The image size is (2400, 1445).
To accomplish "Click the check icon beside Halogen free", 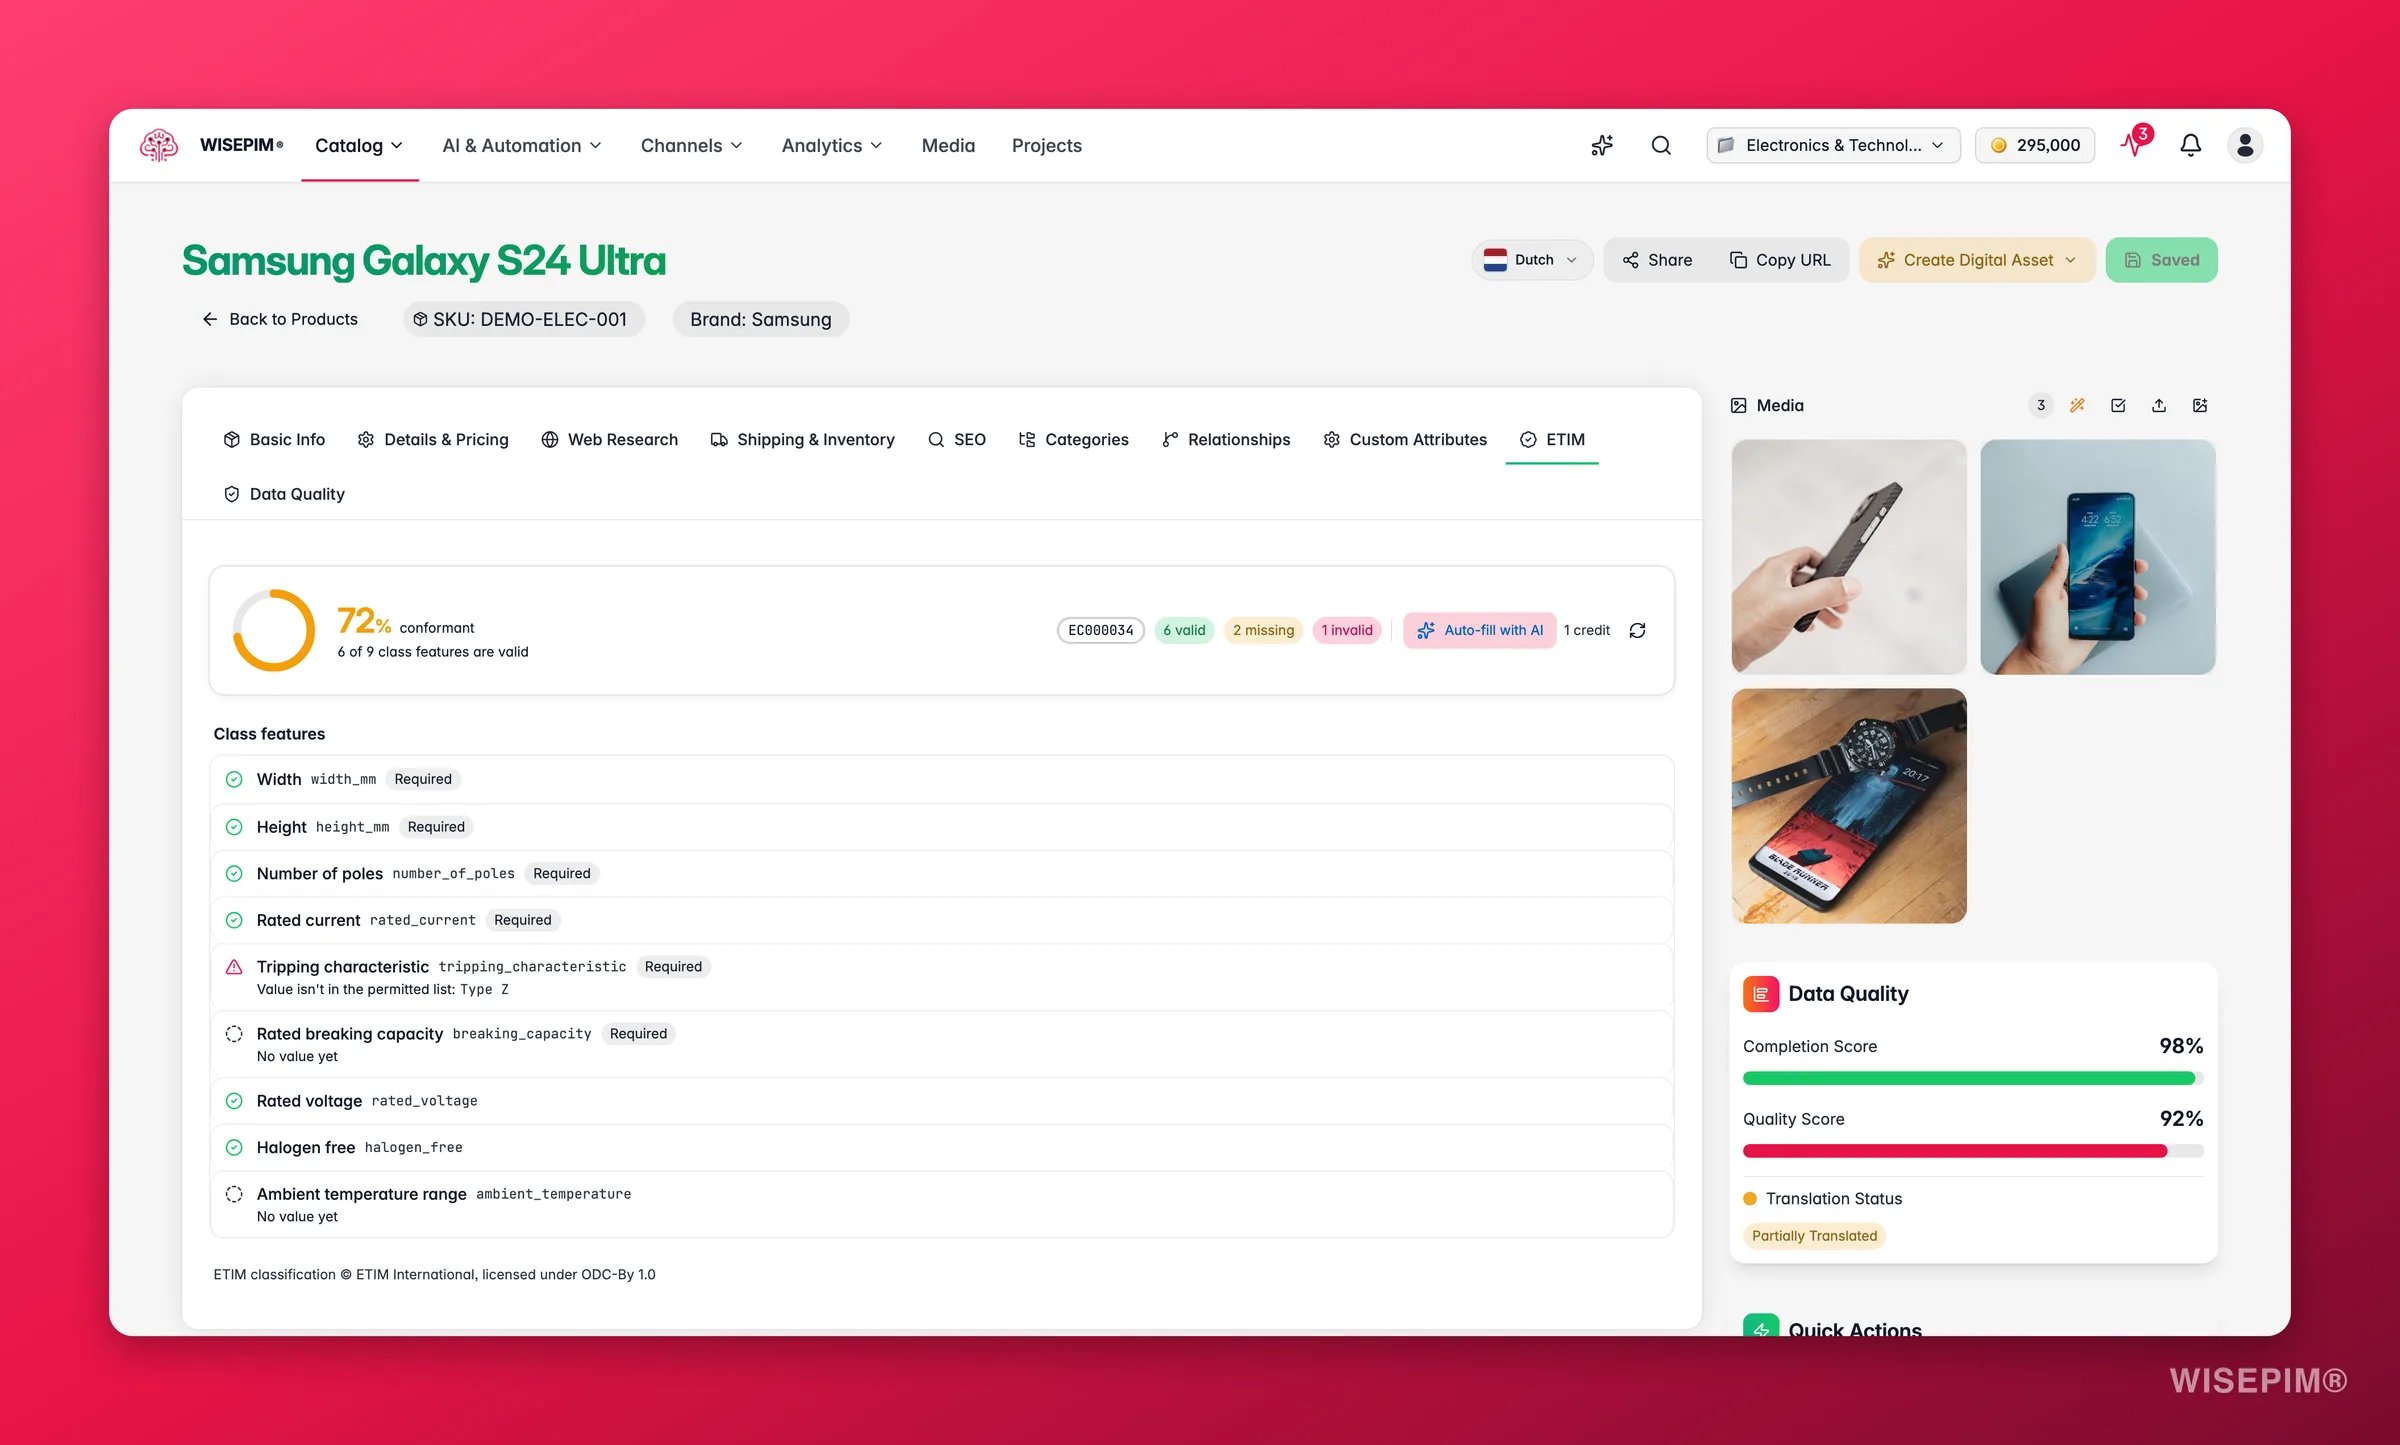I will pos(234,1147).
